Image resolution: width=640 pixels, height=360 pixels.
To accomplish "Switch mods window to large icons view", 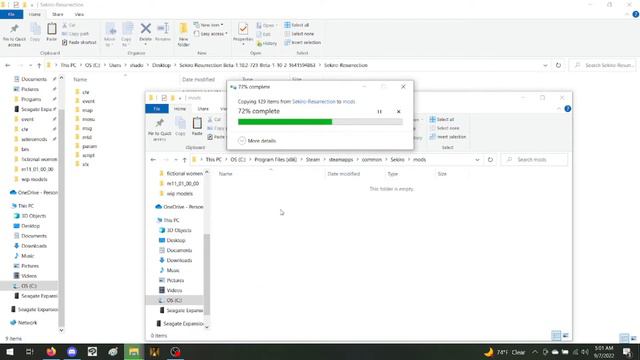I will (x=566, y=336).
